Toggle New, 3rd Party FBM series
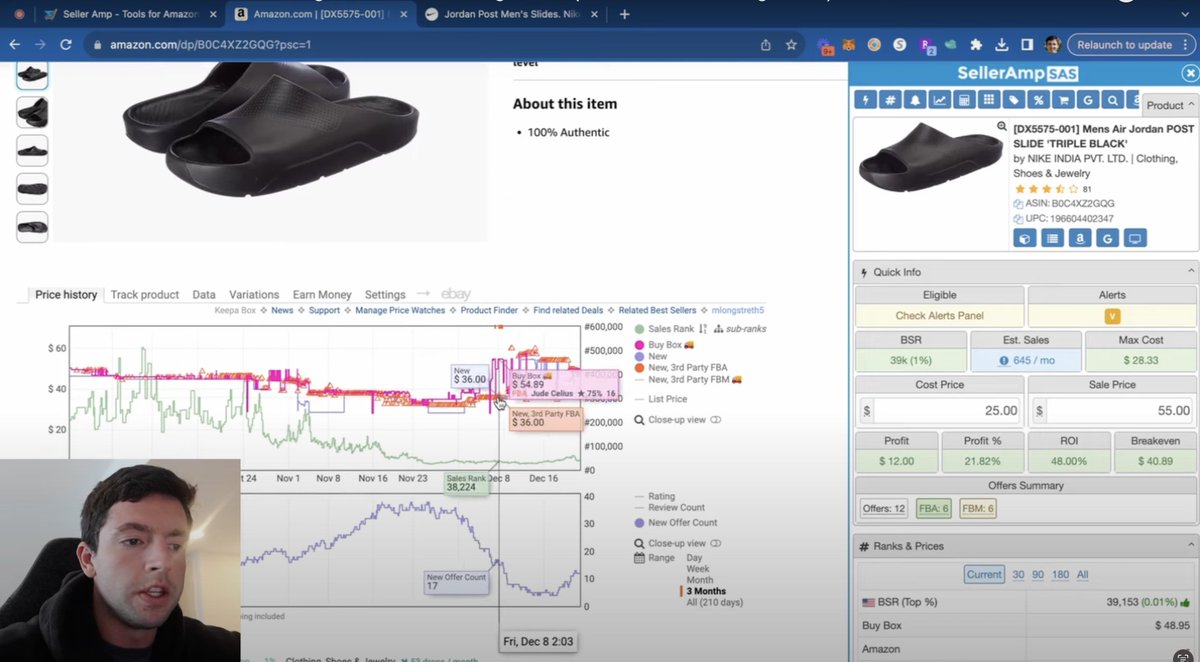1200x662 pixels. (688, 380)
